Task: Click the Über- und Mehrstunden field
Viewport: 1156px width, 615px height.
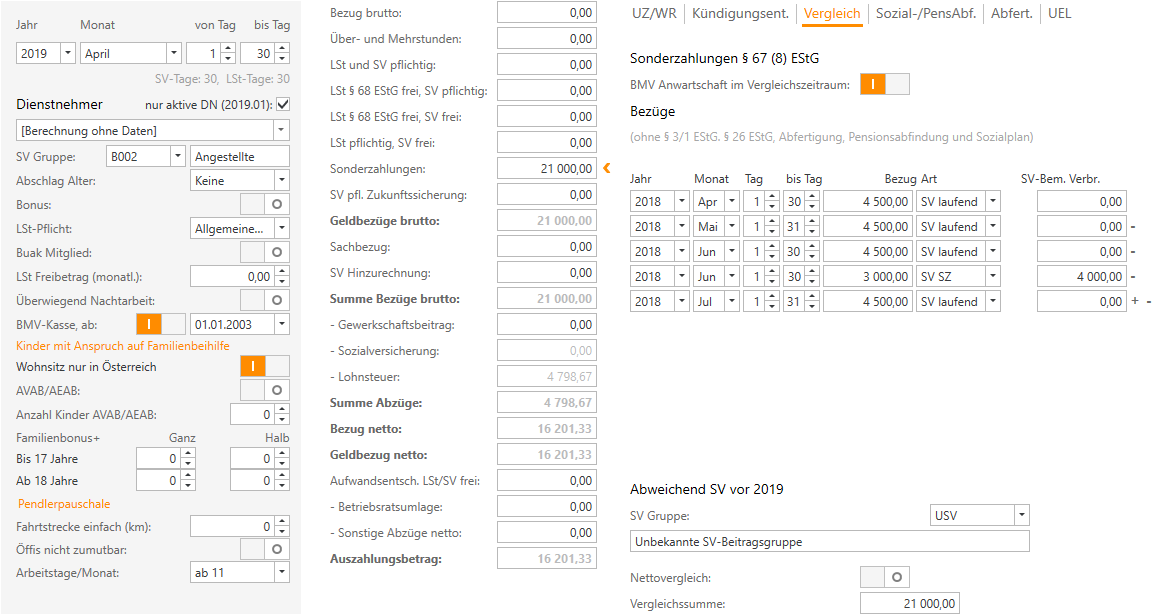Action: [546, 38]
